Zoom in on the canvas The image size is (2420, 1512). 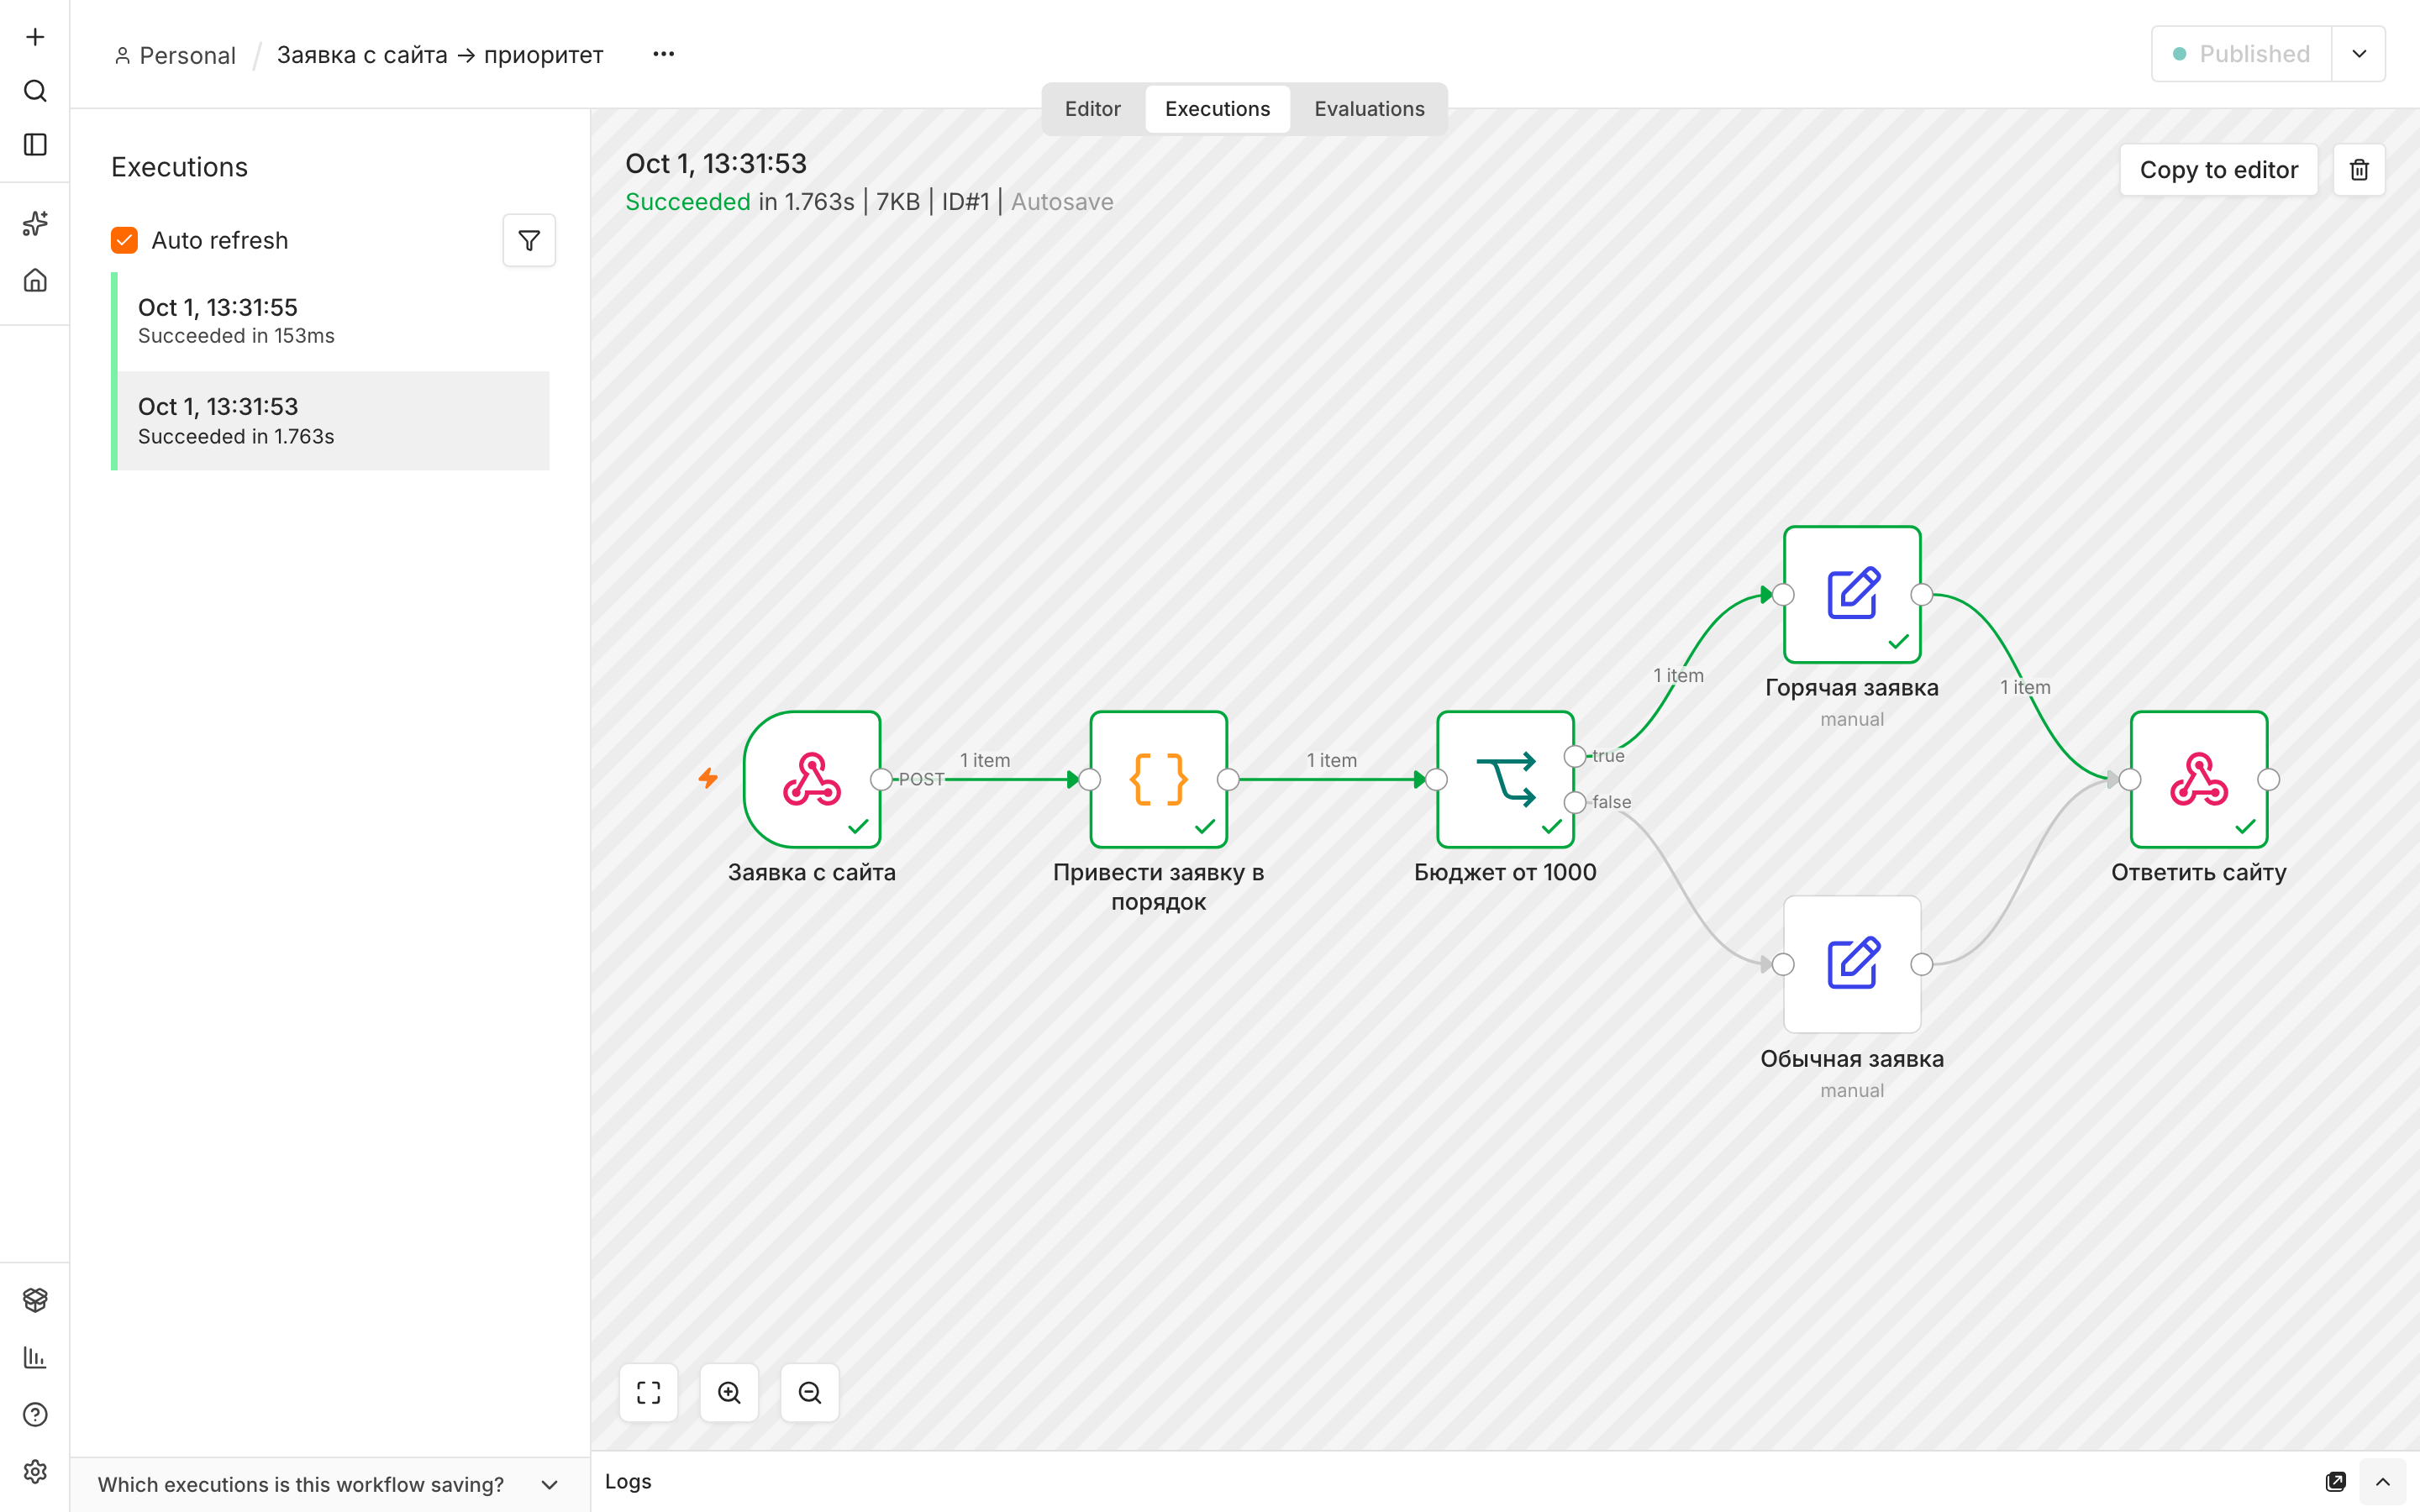point(729,1392)
